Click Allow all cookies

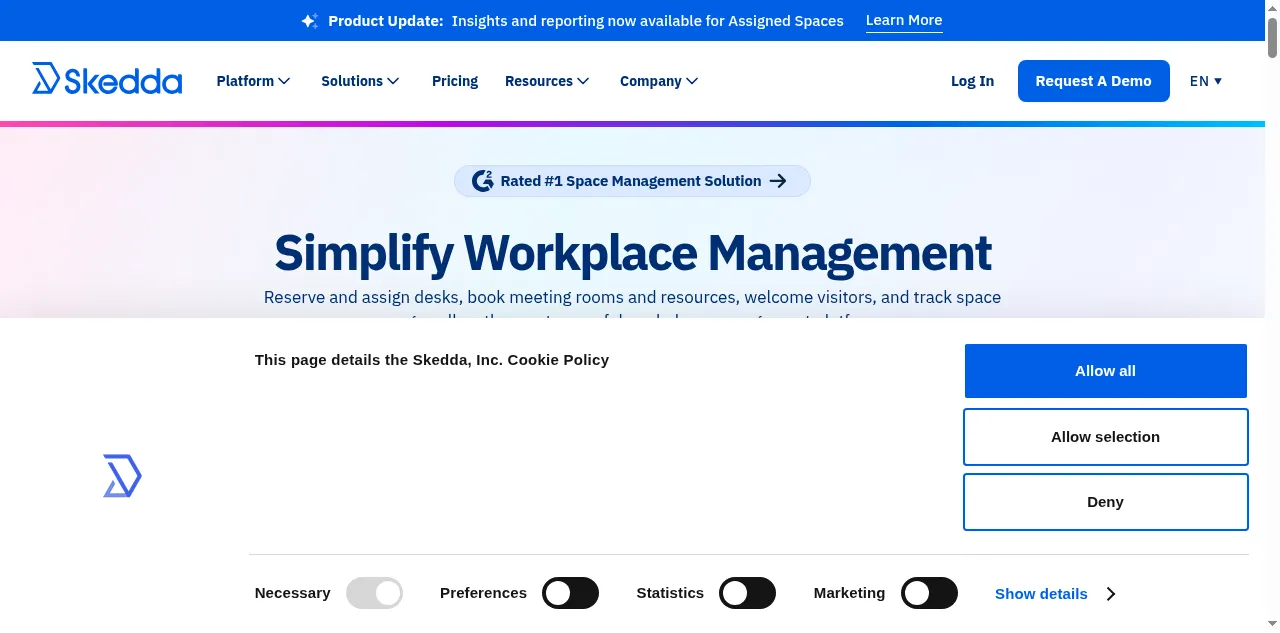coord(1106,371)
